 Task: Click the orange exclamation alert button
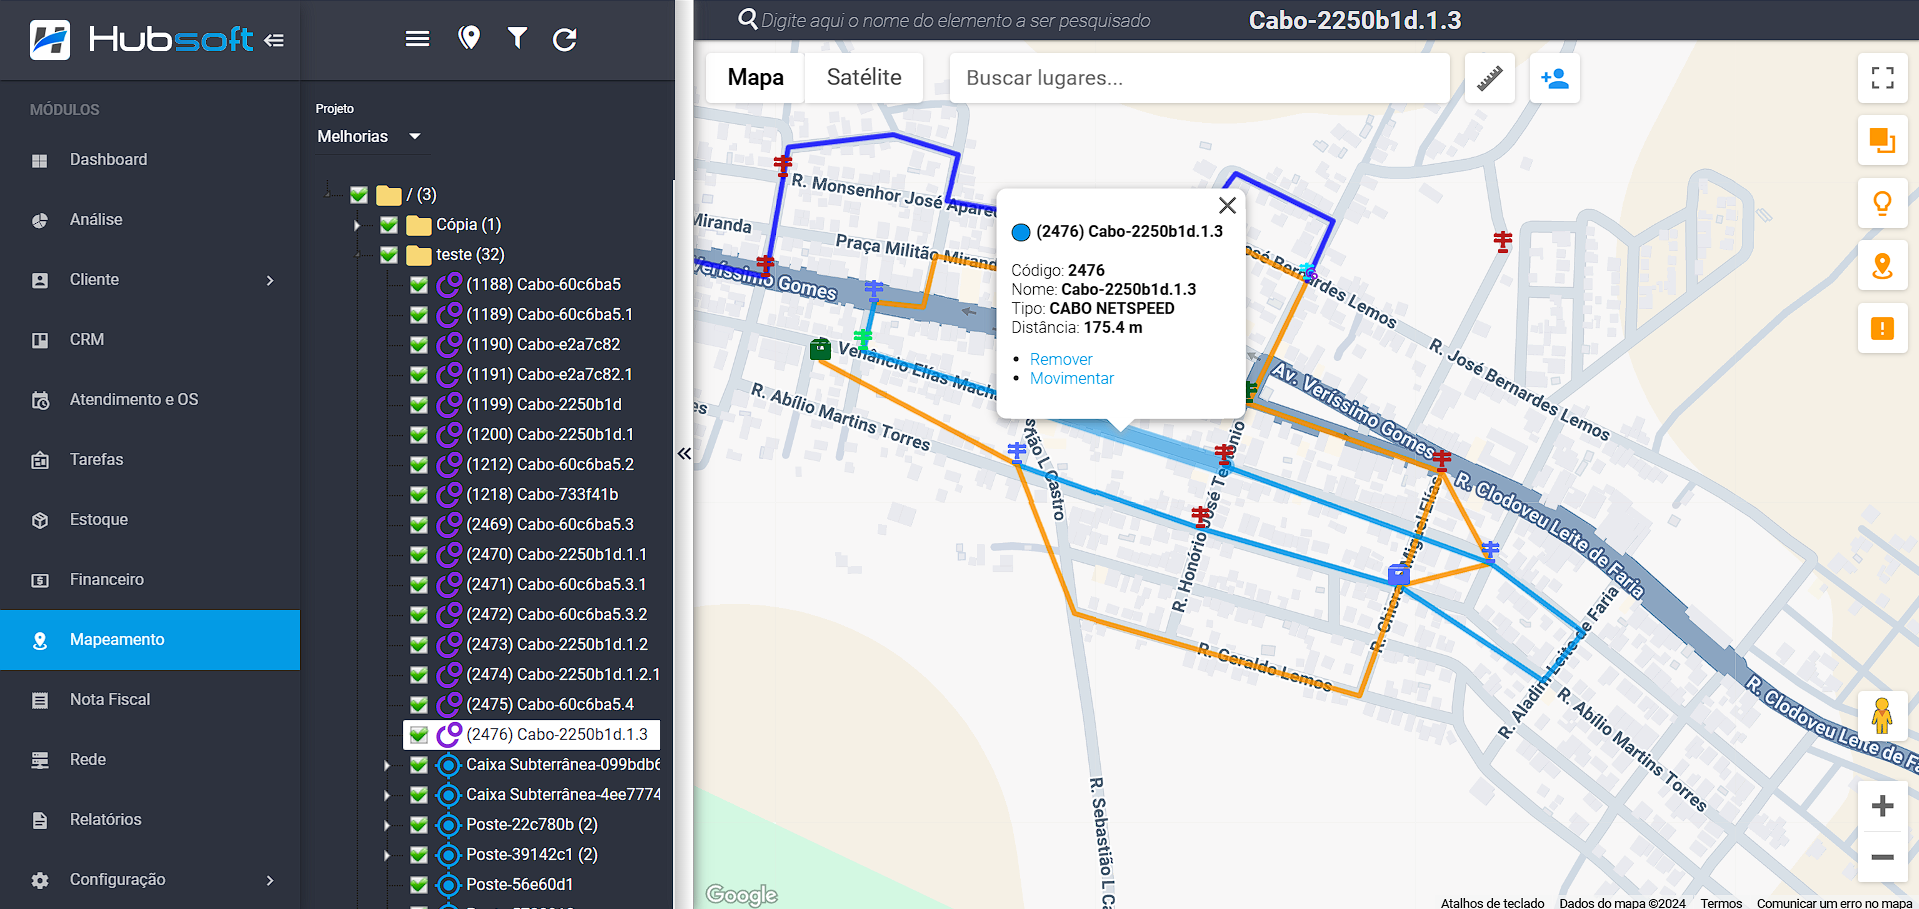pos(1882,328)
